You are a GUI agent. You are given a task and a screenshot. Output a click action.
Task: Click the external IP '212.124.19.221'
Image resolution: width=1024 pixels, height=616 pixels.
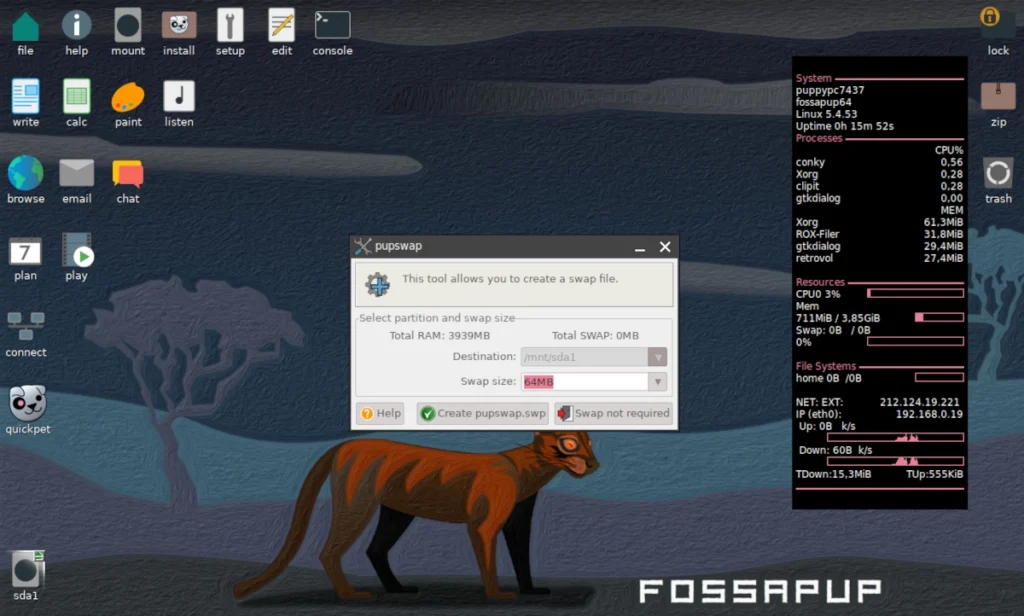[x=920, y=402]
